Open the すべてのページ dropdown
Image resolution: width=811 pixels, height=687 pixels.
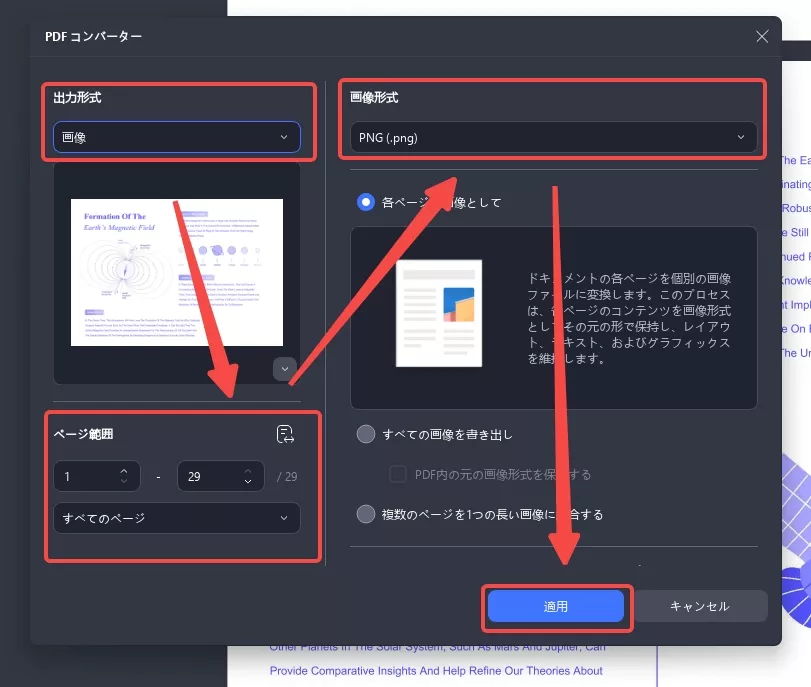pos(177,518)
